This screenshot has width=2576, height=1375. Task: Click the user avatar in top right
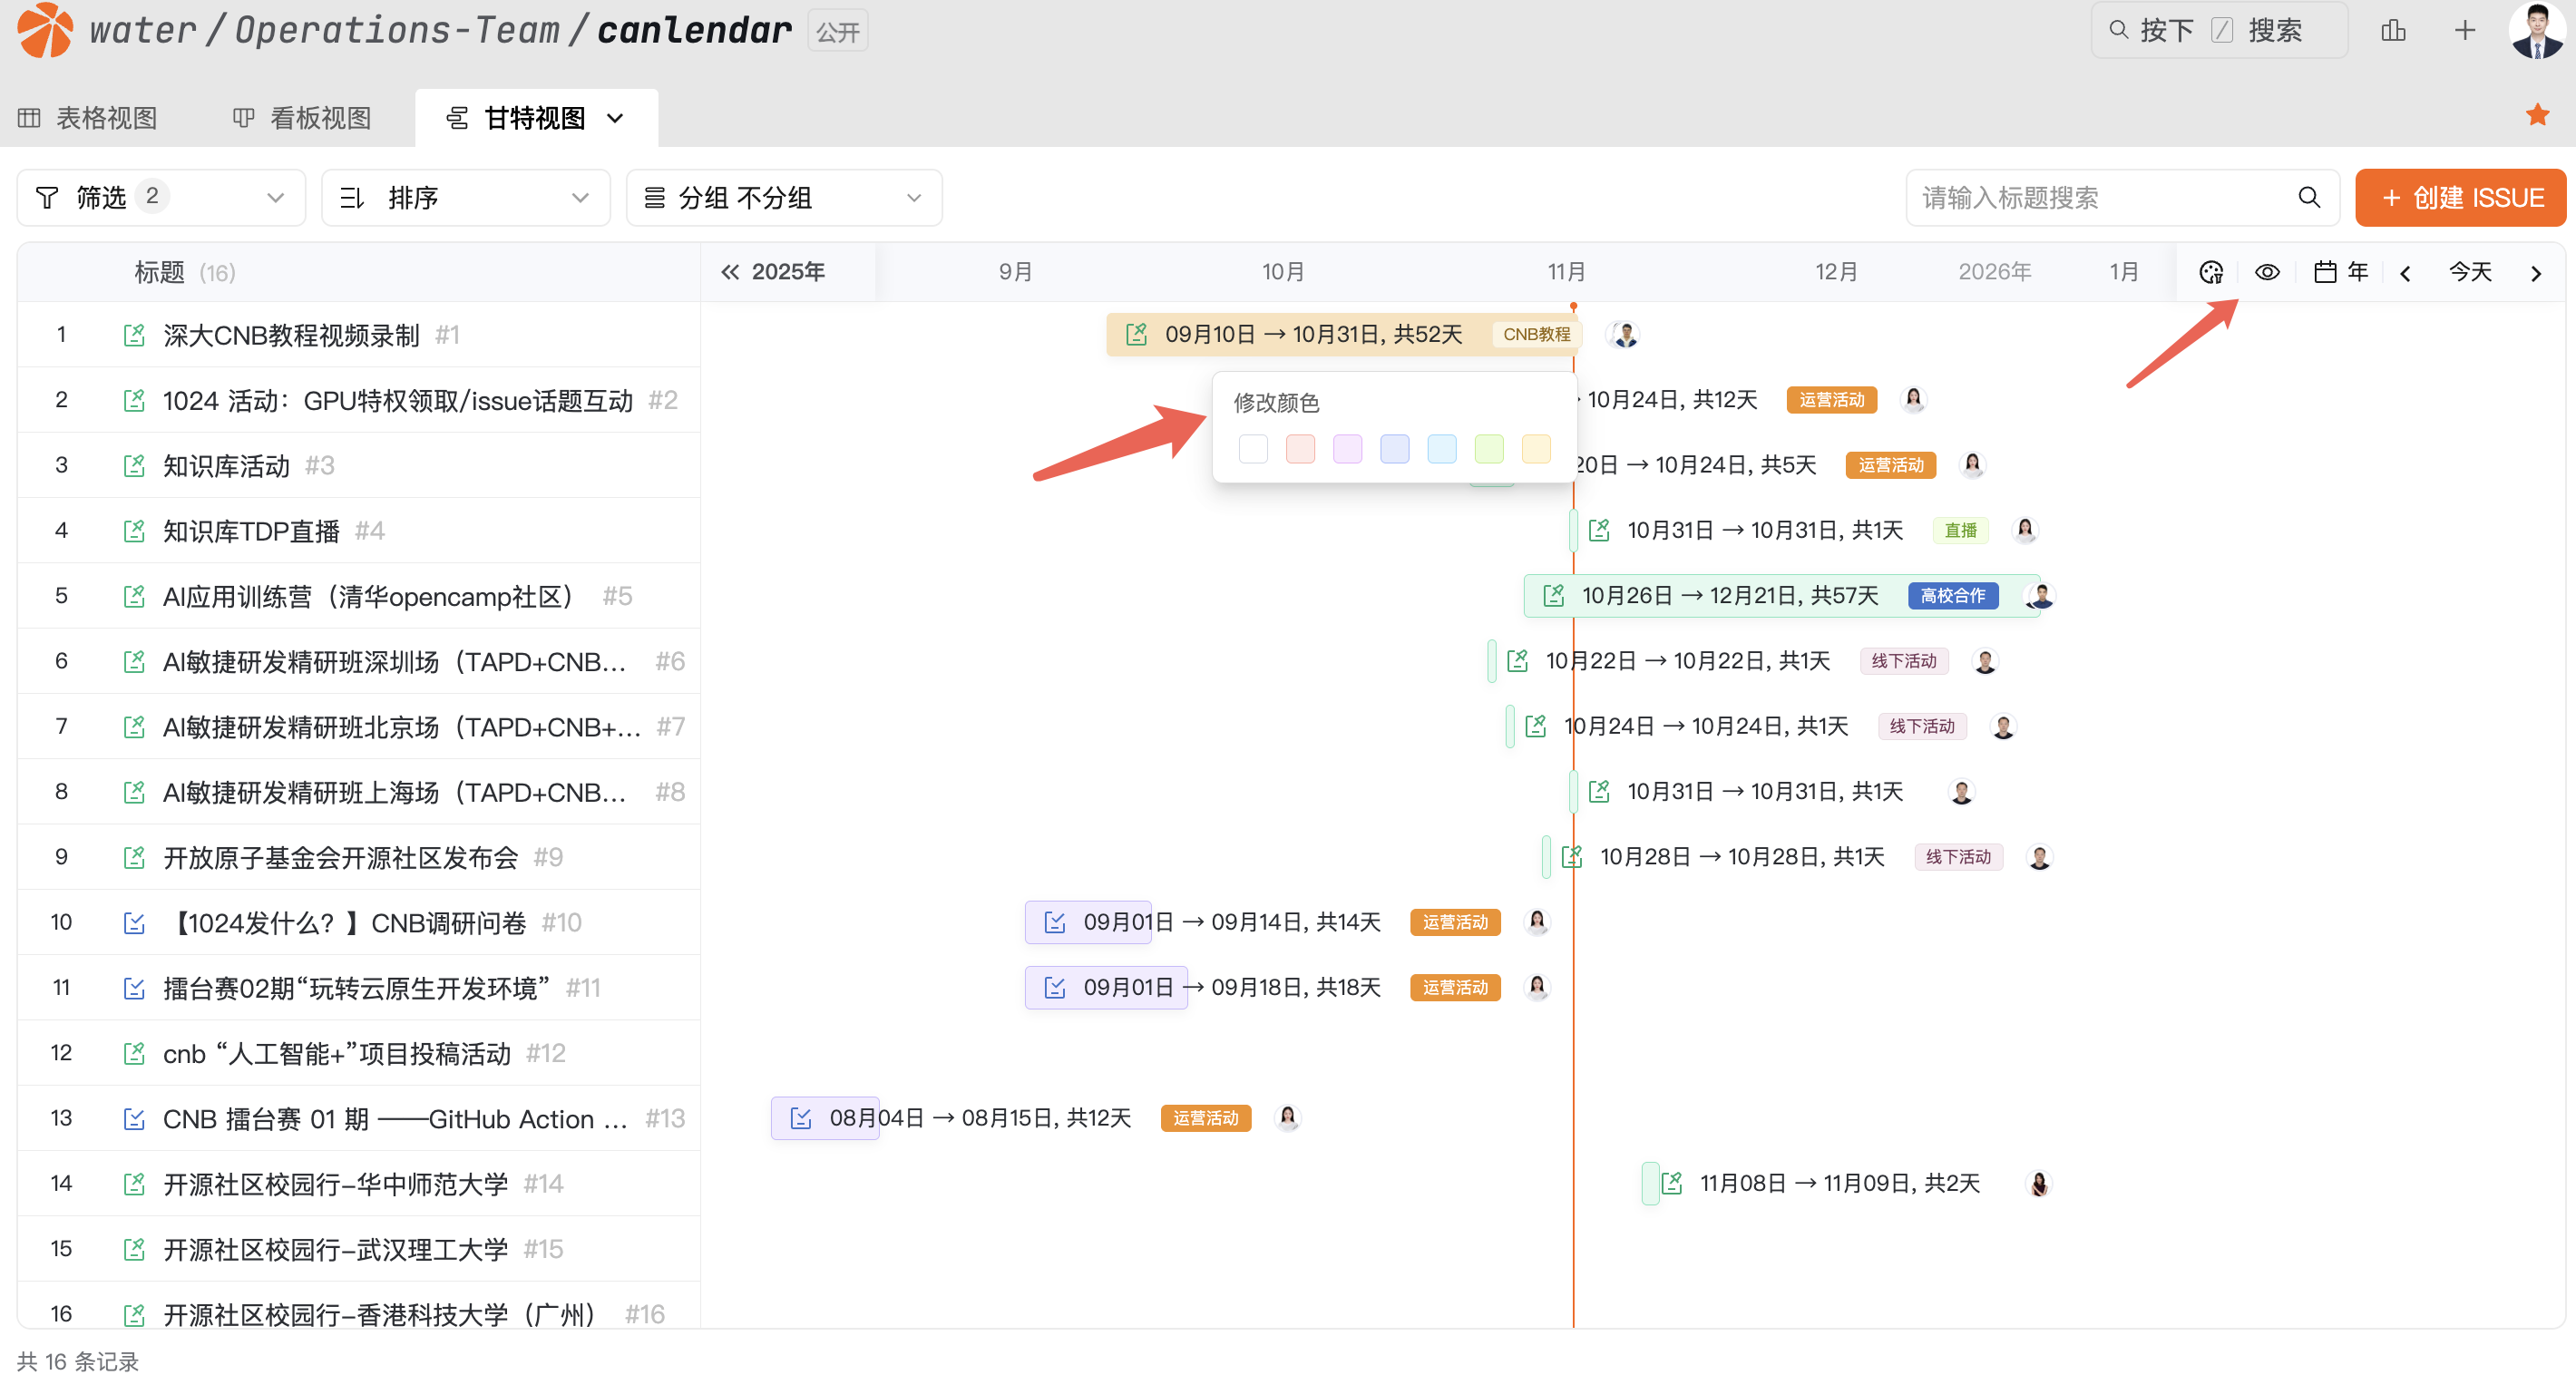[x=2538, y=31]
